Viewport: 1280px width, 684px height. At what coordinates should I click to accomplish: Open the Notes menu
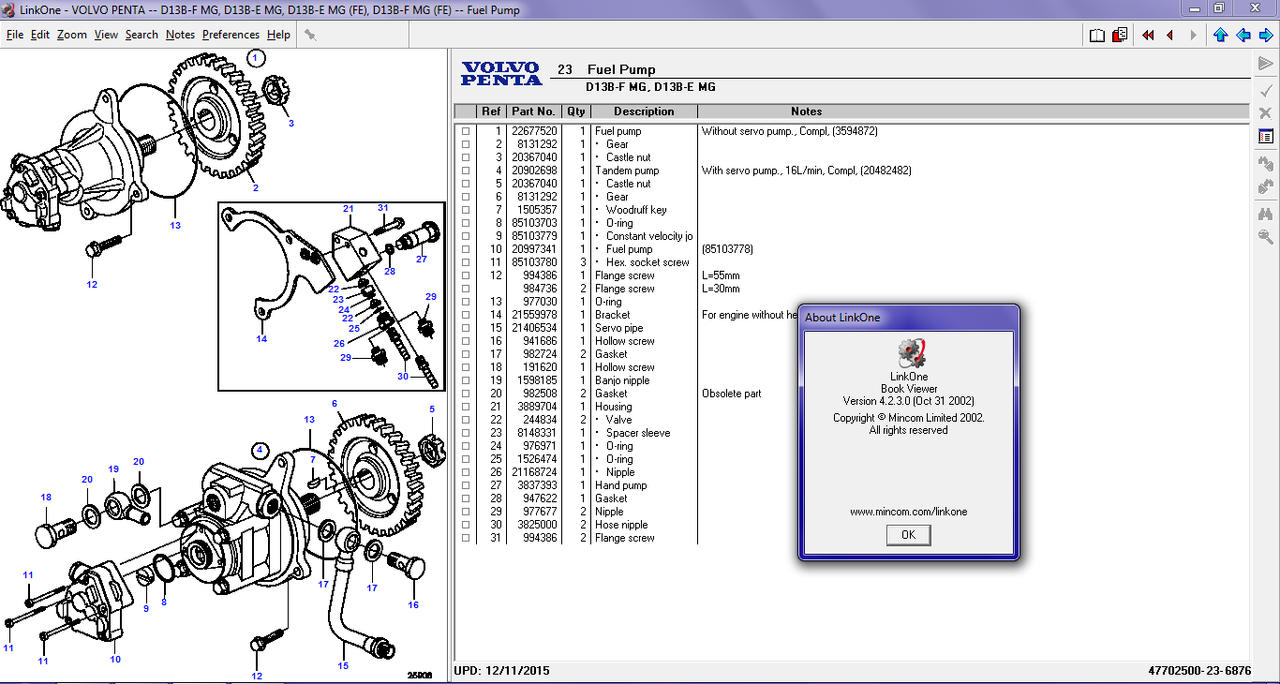click(x=180, y=34)
